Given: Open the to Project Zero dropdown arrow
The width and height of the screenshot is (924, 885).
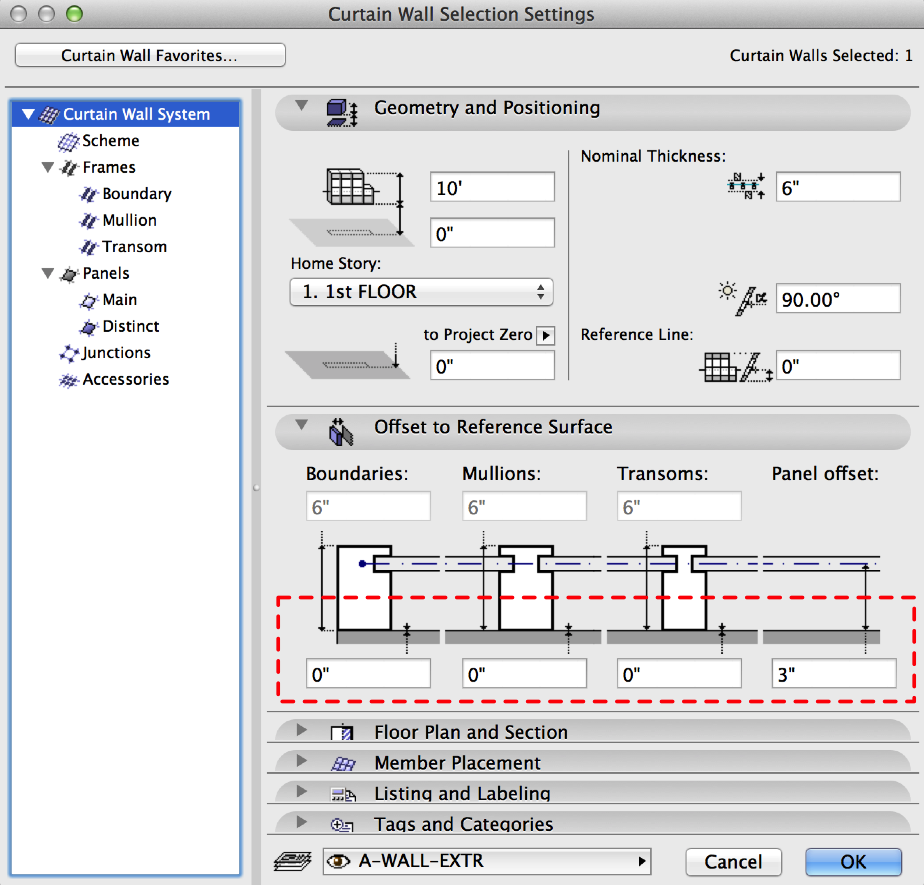Looking at the screenshot, I should [546, 335].
